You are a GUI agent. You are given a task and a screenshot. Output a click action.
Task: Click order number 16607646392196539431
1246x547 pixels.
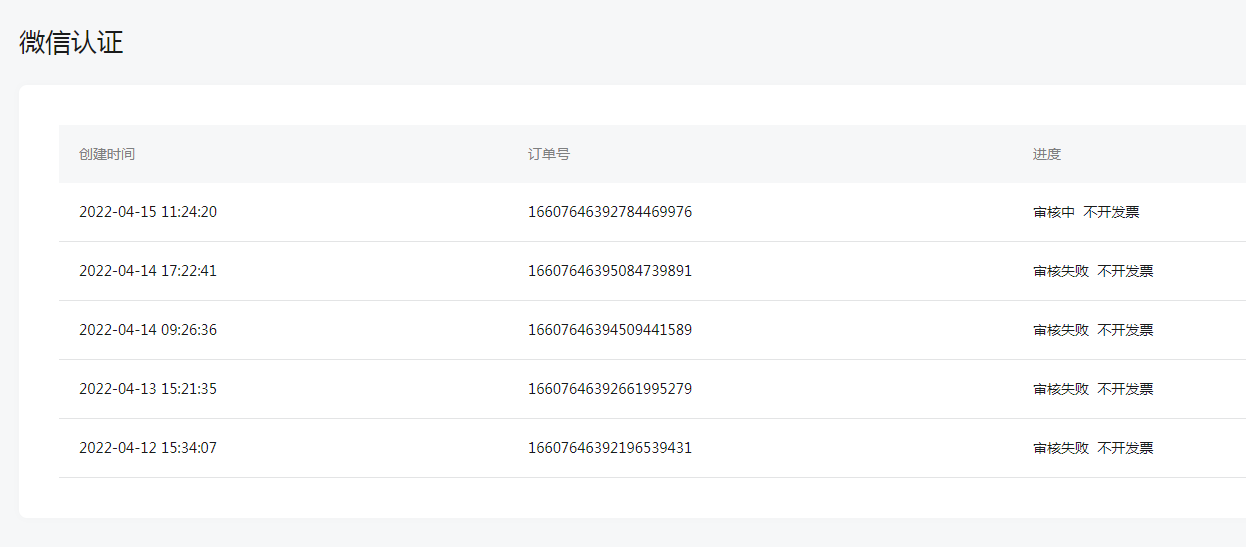point(610,448)
